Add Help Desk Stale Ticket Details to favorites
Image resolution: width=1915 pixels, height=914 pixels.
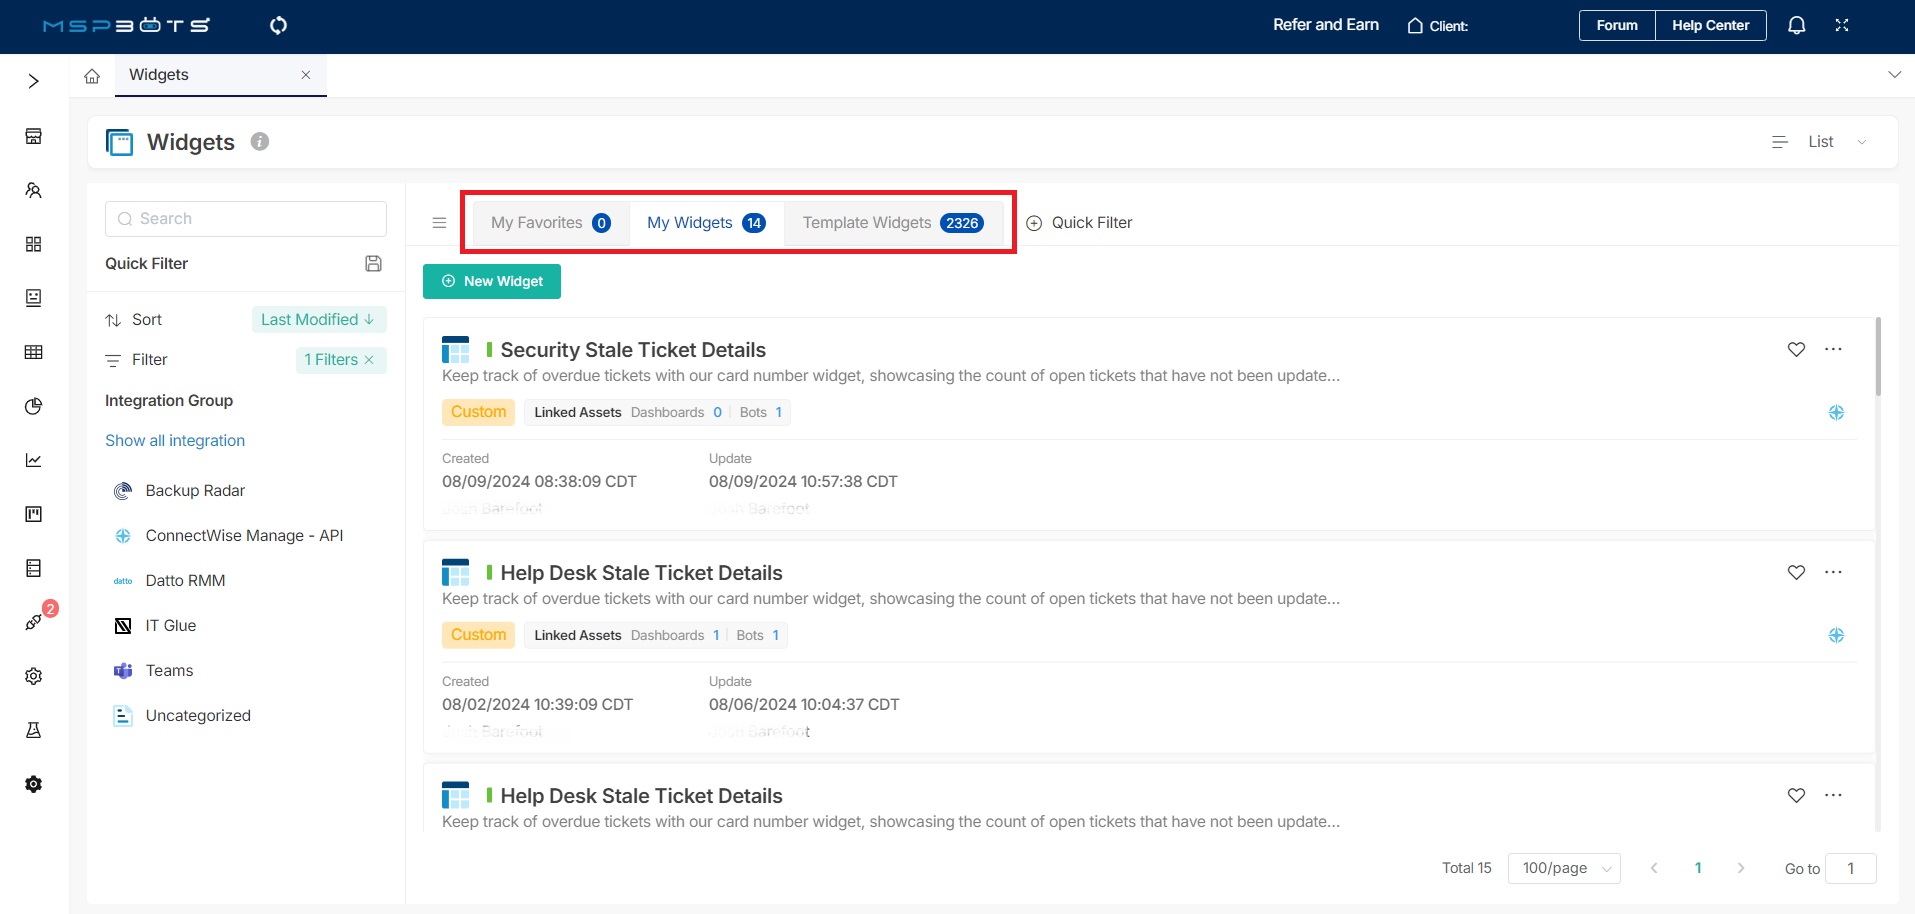point(1796,572)
